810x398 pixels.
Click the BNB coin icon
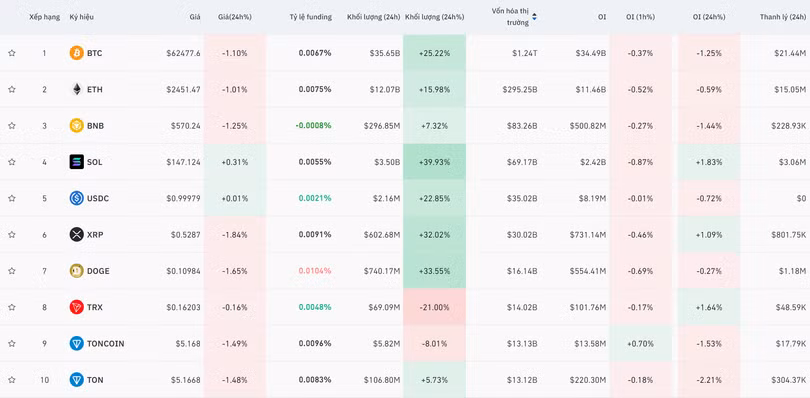pyautogui.click(x=76, y=126)
